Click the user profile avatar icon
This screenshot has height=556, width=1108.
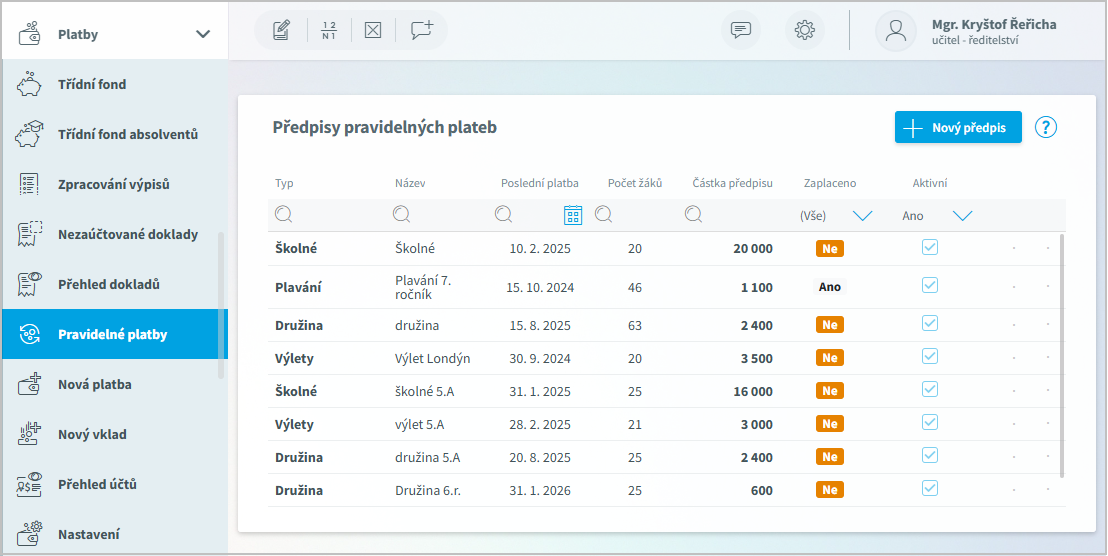(895, 30)
